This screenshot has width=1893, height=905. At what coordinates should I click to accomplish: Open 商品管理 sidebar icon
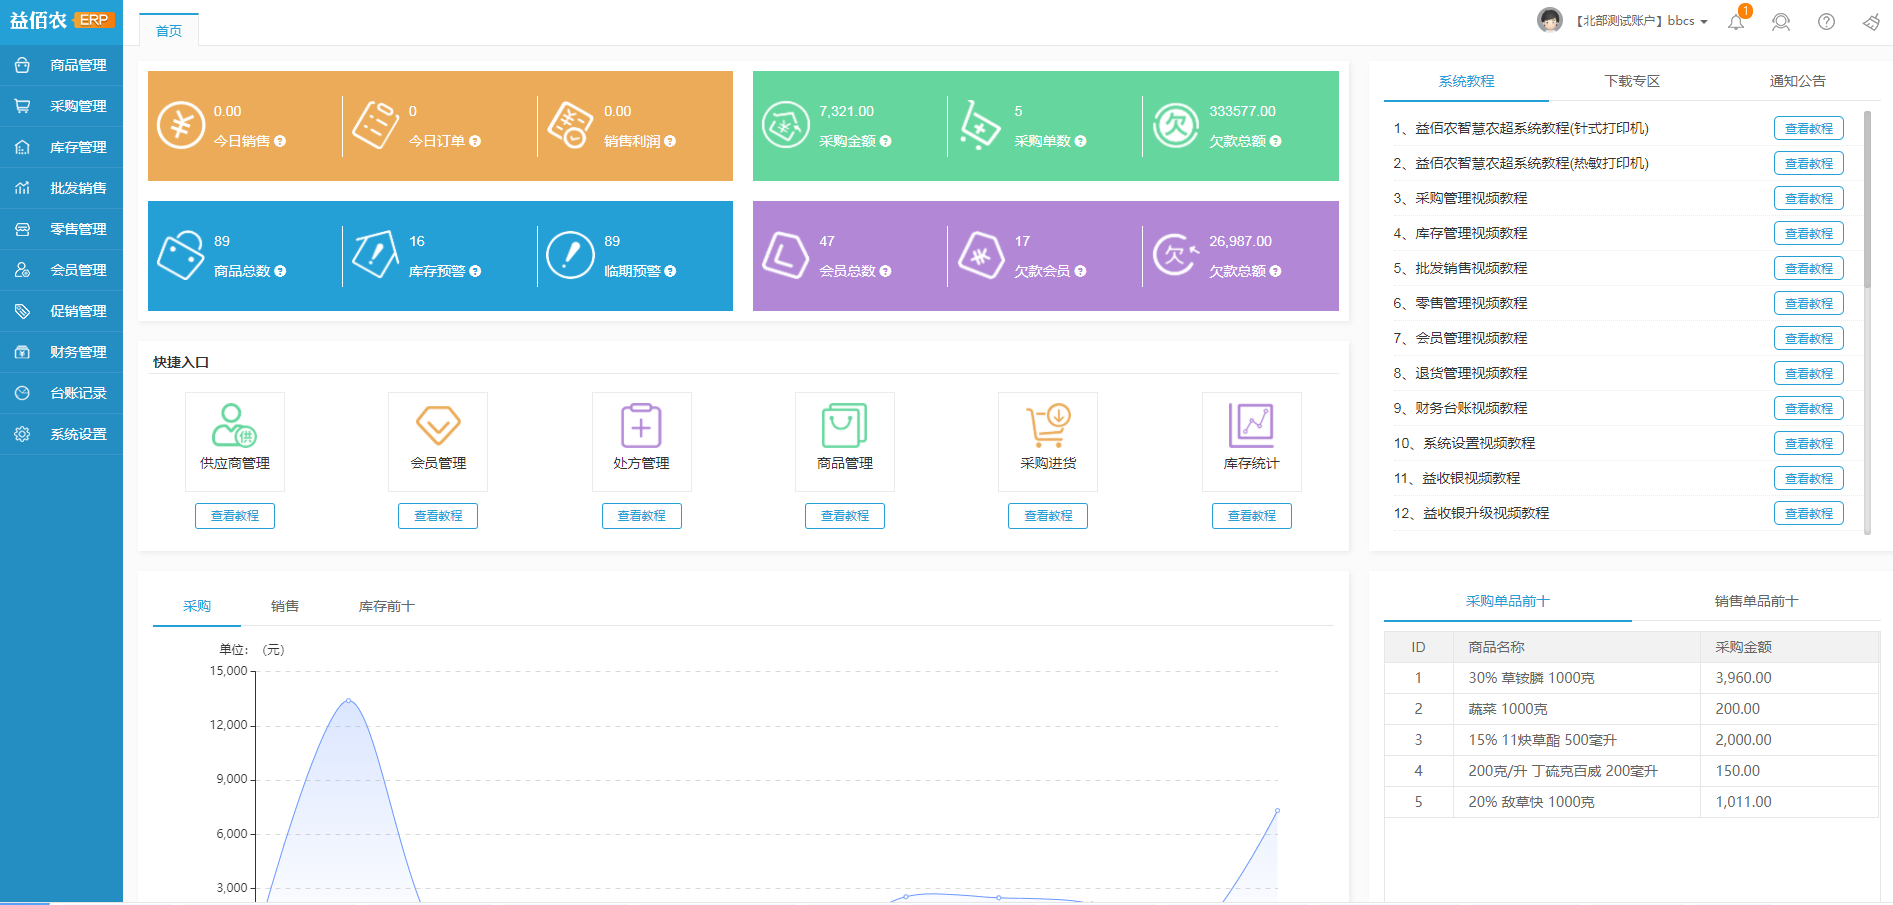point(22,65)
